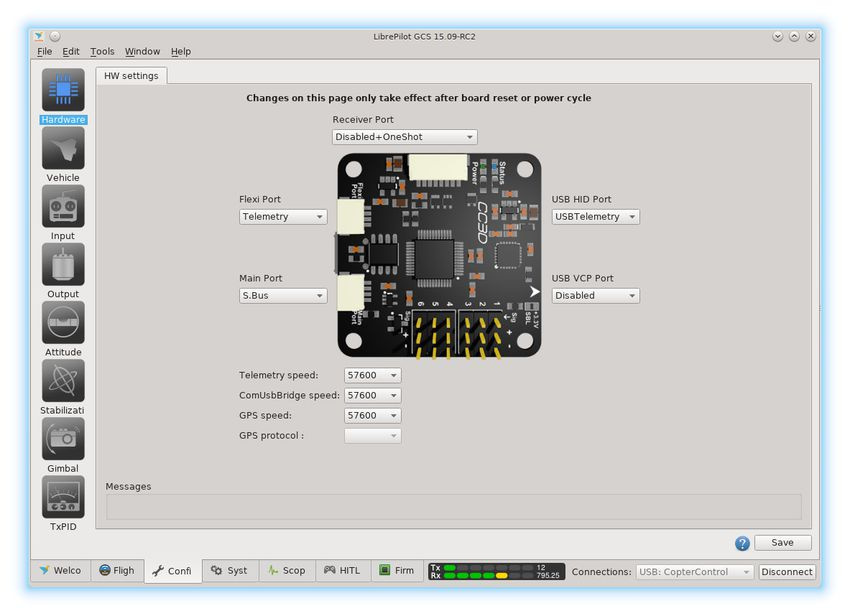Open the Edit menu
Viewport: 850px width, 616px height.
(70, 52)
